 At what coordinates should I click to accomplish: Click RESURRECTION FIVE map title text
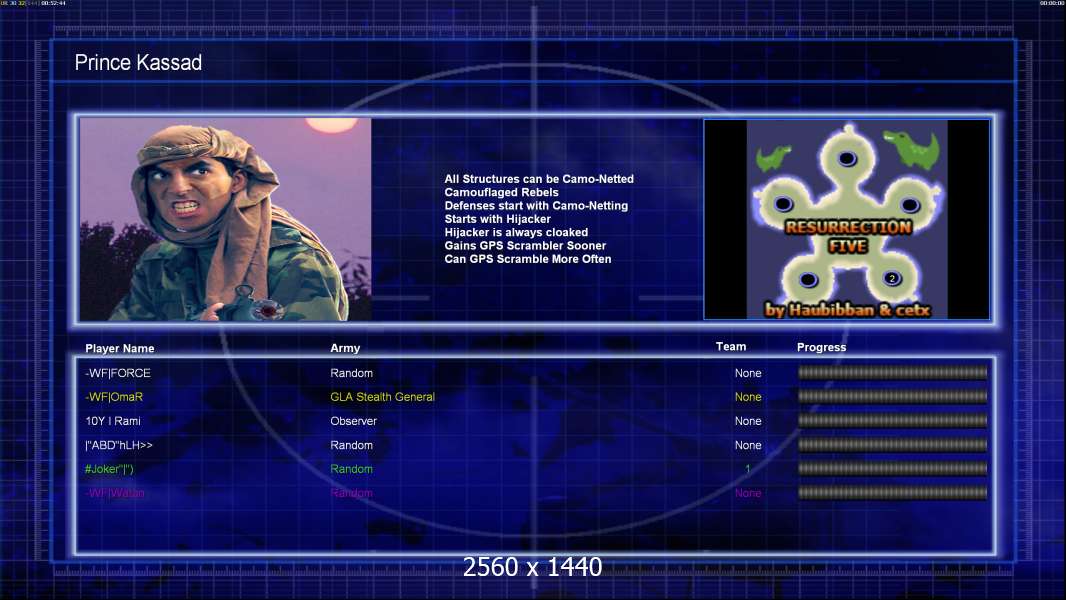848,236
